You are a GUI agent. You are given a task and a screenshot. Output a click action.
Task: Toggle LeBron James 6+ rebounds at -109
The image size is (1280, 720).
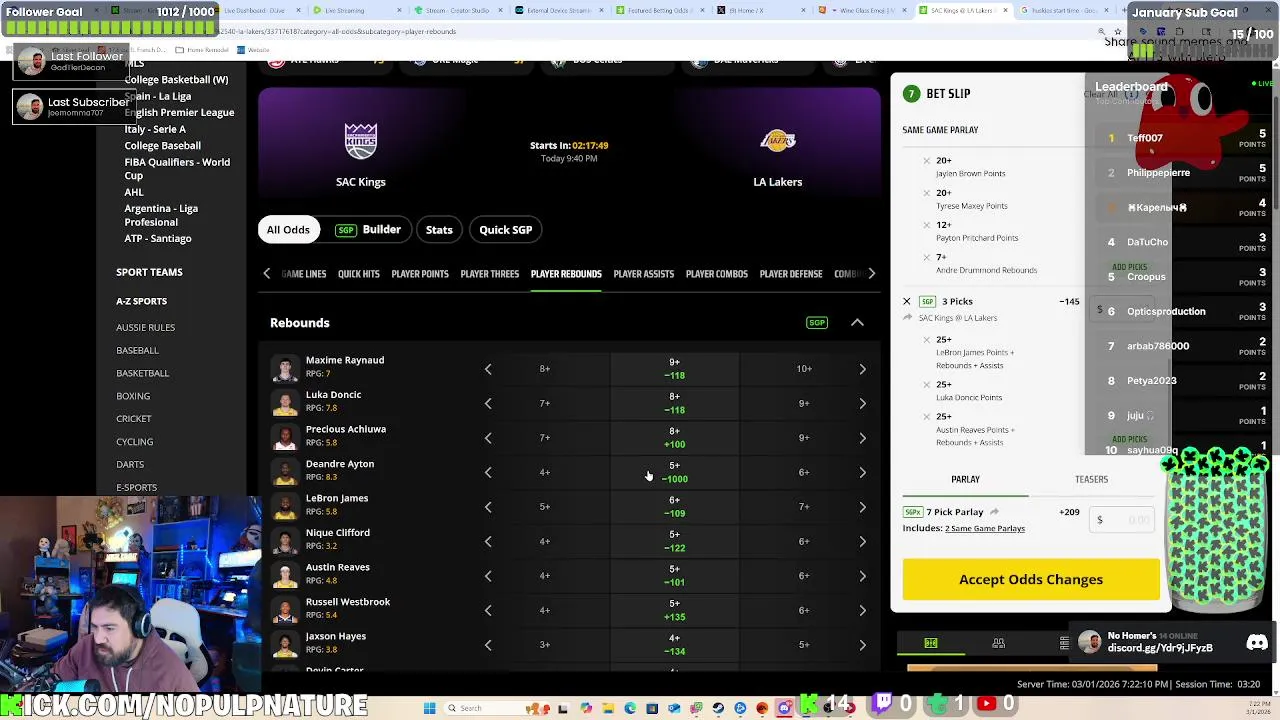pos(674,507)
